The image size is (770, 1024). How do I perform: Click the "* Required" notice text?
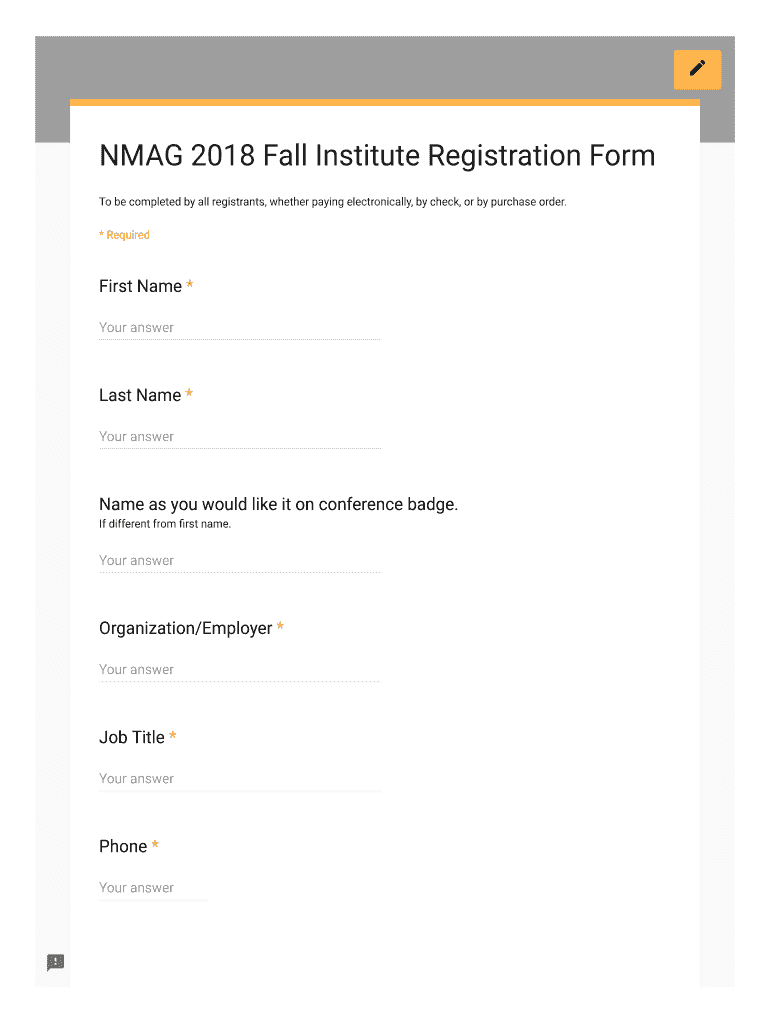click(124, 235)
